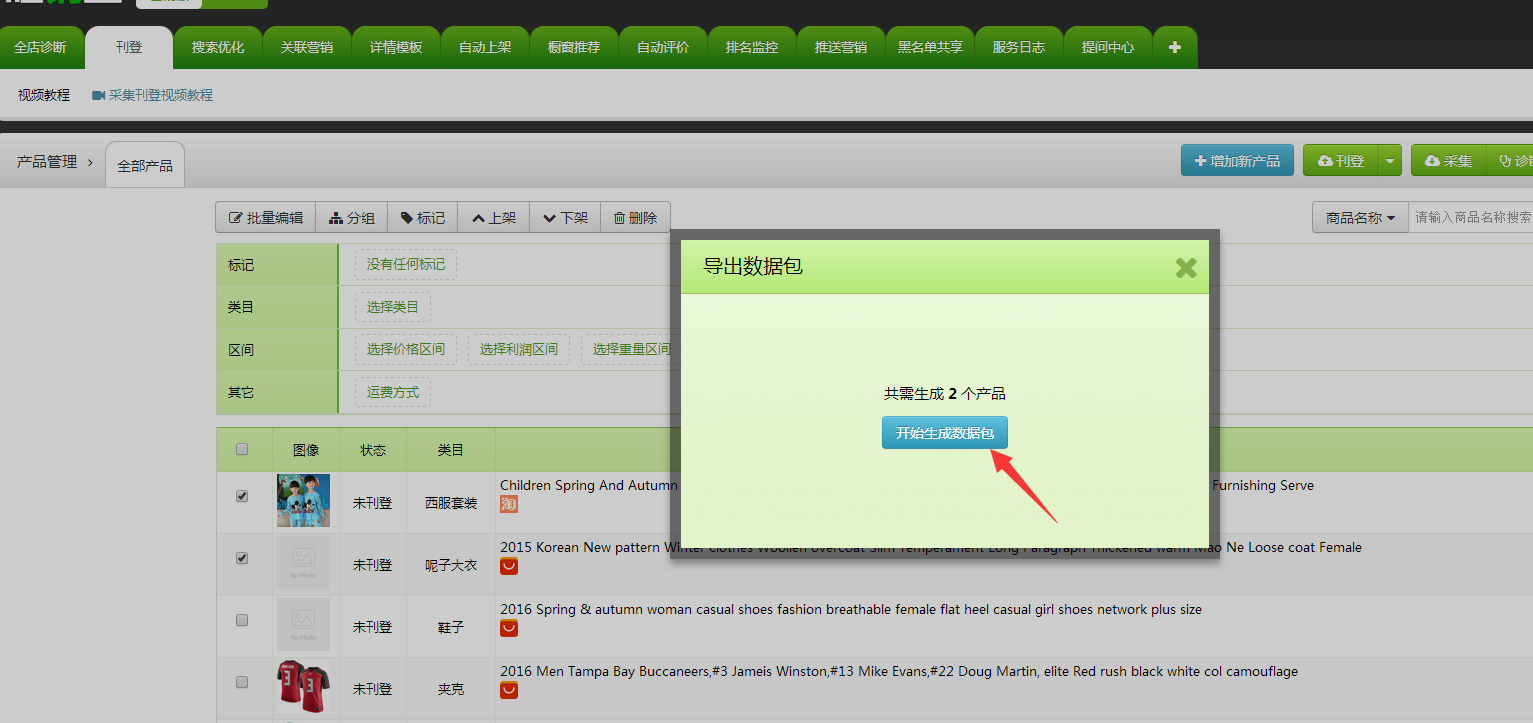Open the 选择类目 filter
The height and width of the screenshot is (723, 1533).
393,308
